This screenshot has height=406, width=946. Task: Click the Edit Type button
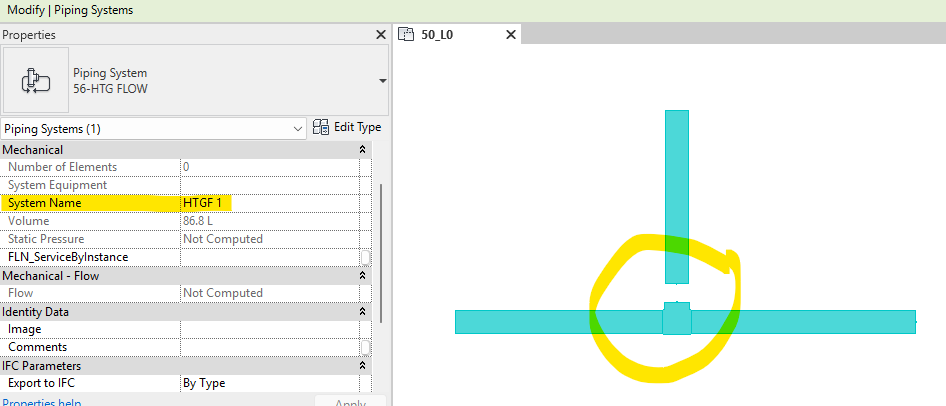(348, 127)
